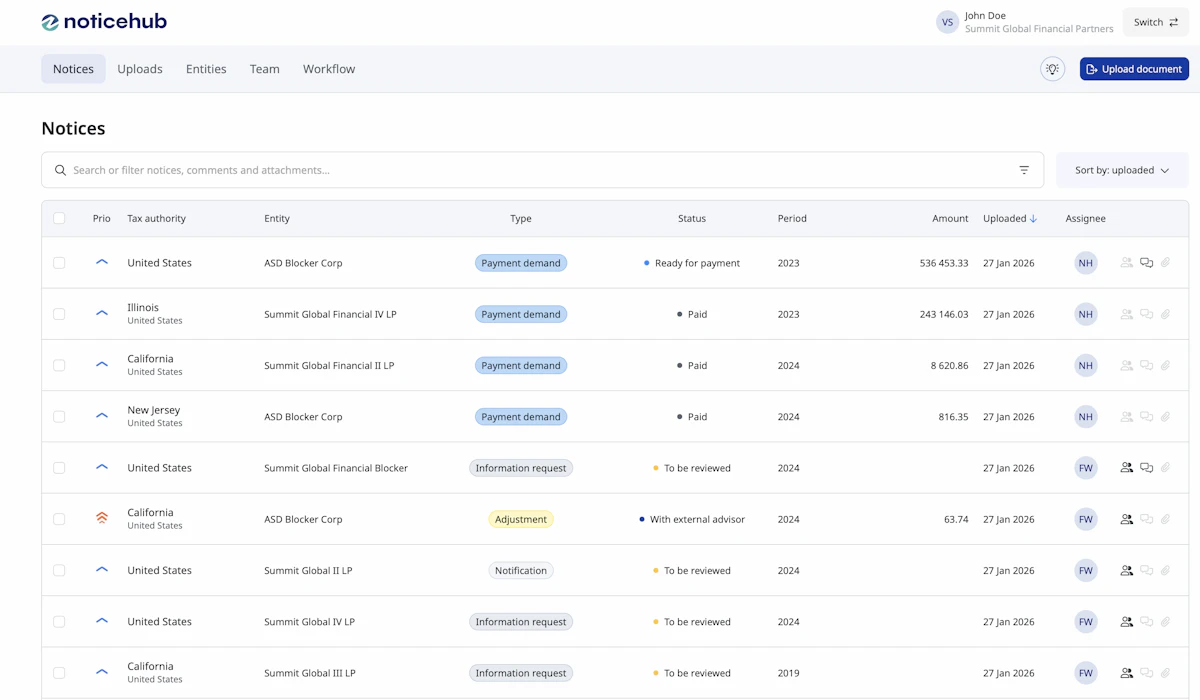Click the lightbulb tips icon
The image size is (1200, 700).
(1052, 69)
